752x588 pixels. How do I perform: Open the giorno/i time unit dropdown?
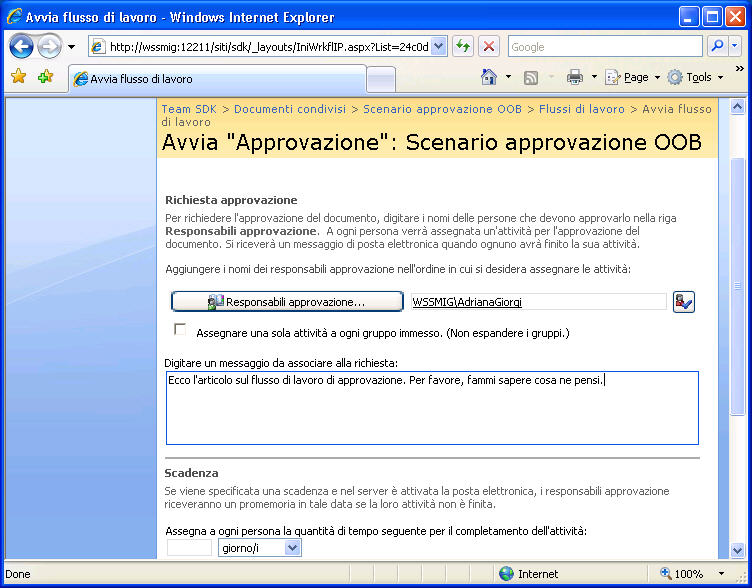pyautogui.click(x=259, y=548)
